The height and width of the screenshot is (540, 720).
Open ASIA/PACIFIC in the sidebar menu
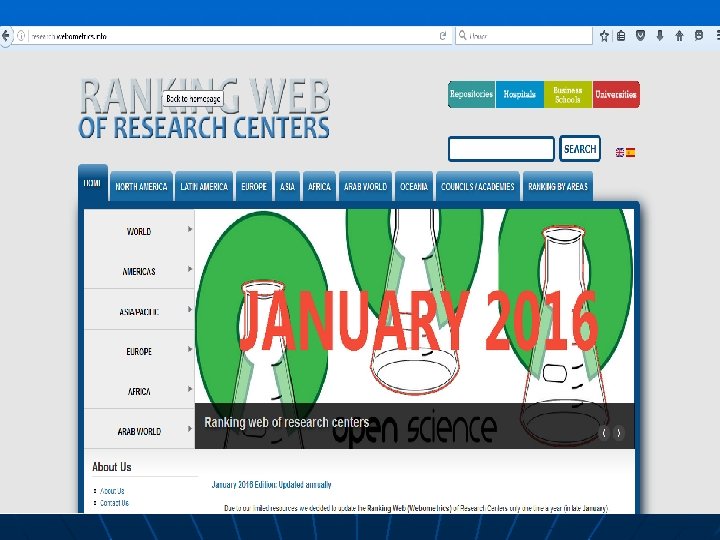[139, 312]
